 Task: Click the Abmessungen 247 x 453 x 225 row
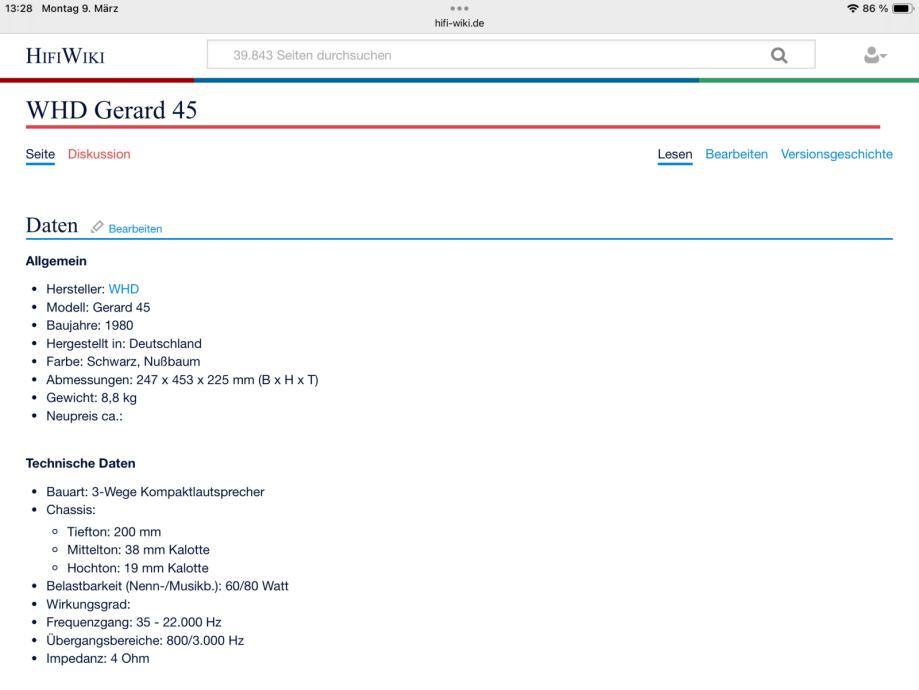click(x=182, y=380)
